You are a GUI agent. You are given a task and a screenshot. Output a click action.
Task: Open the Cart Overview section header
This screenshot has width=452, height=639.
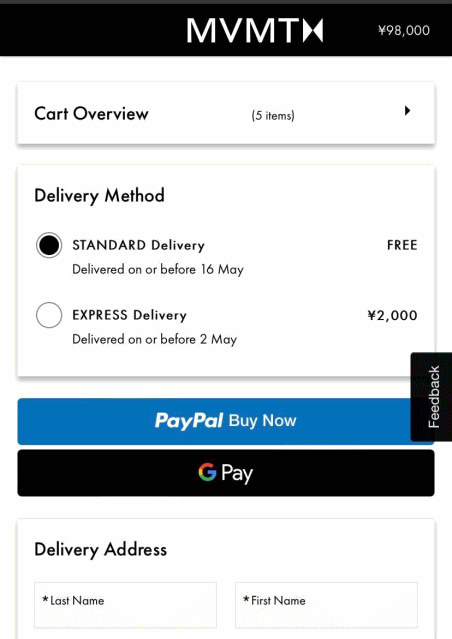tap(91, 113)
